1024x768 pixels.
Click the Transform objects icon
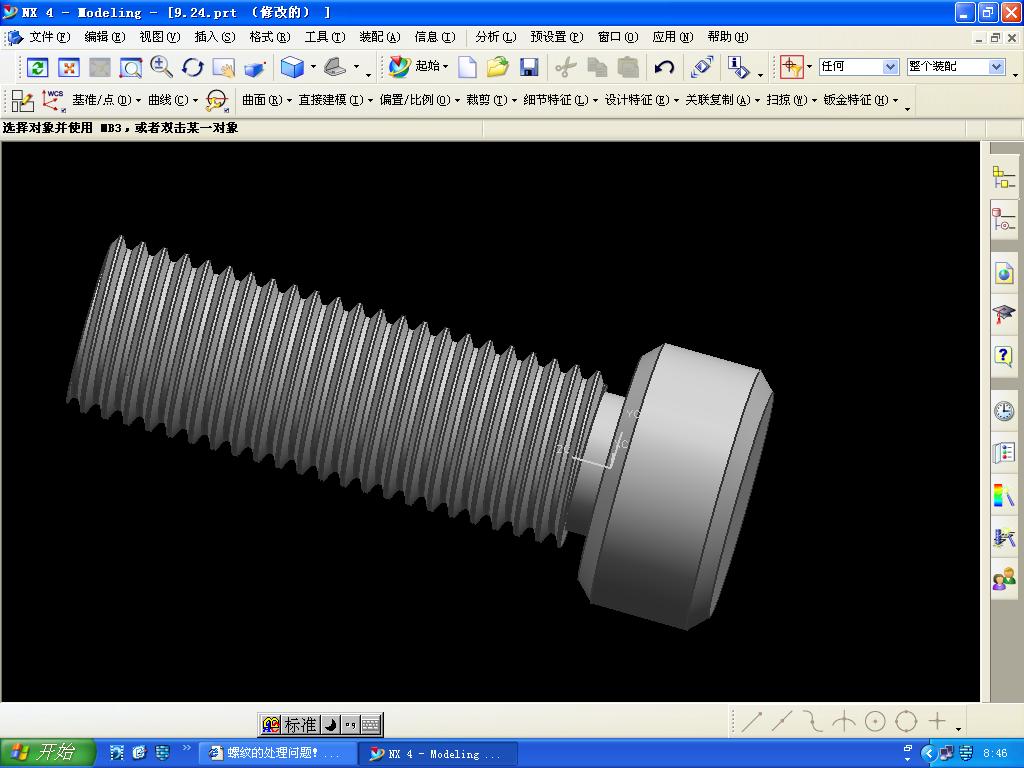(702, 67)
